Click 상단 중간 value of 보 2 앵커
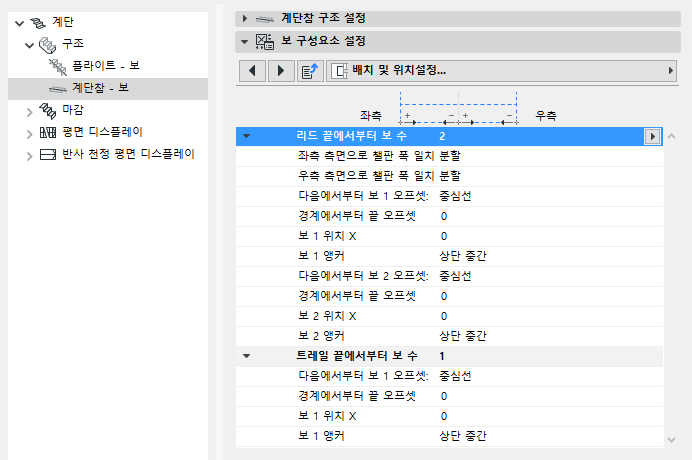This screenshot has width=692, height=460. 463,336
